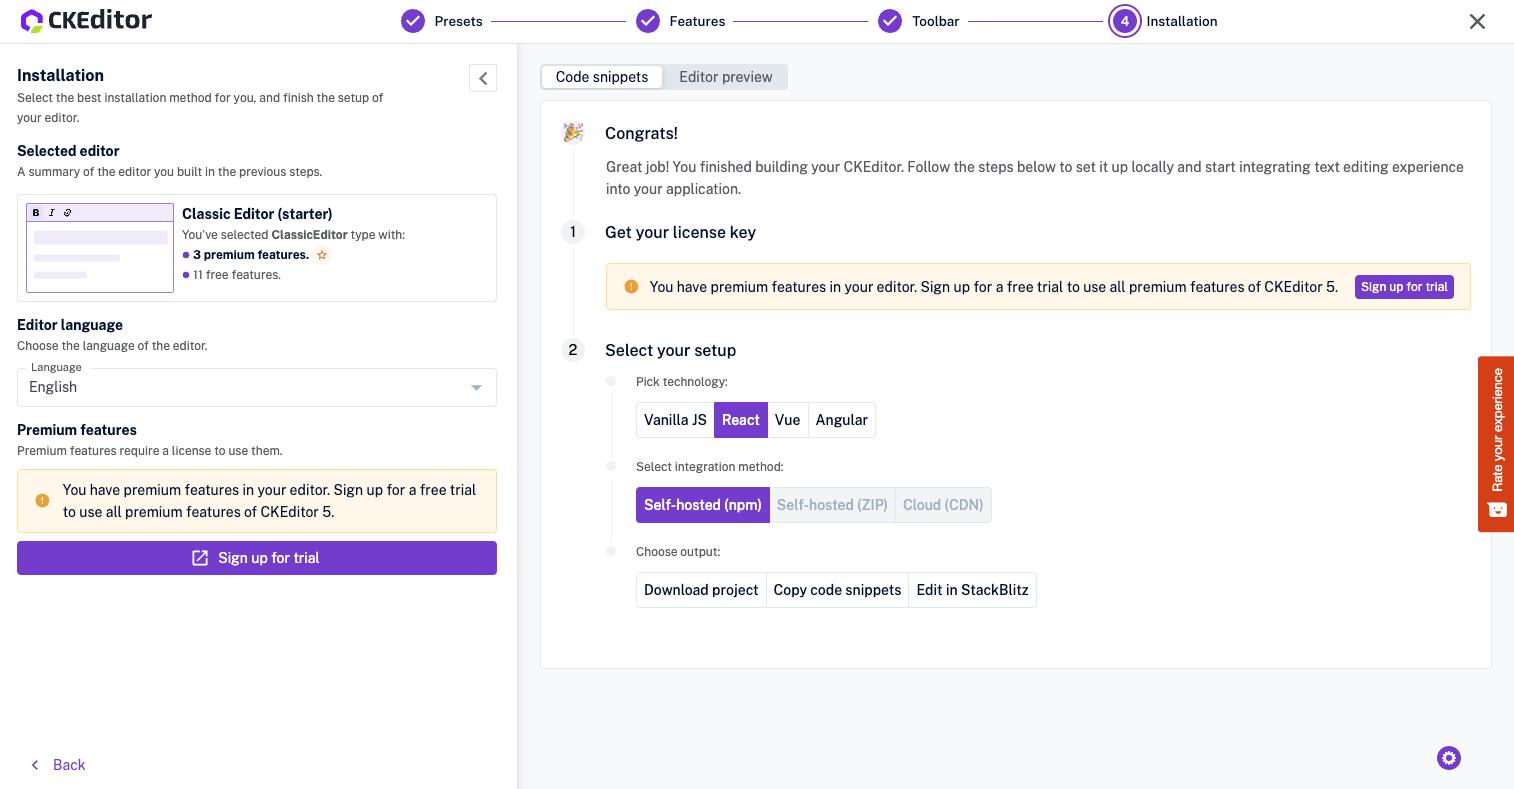Close the builder with the X icon
1514x789 pixels.
click(1477, 21)
